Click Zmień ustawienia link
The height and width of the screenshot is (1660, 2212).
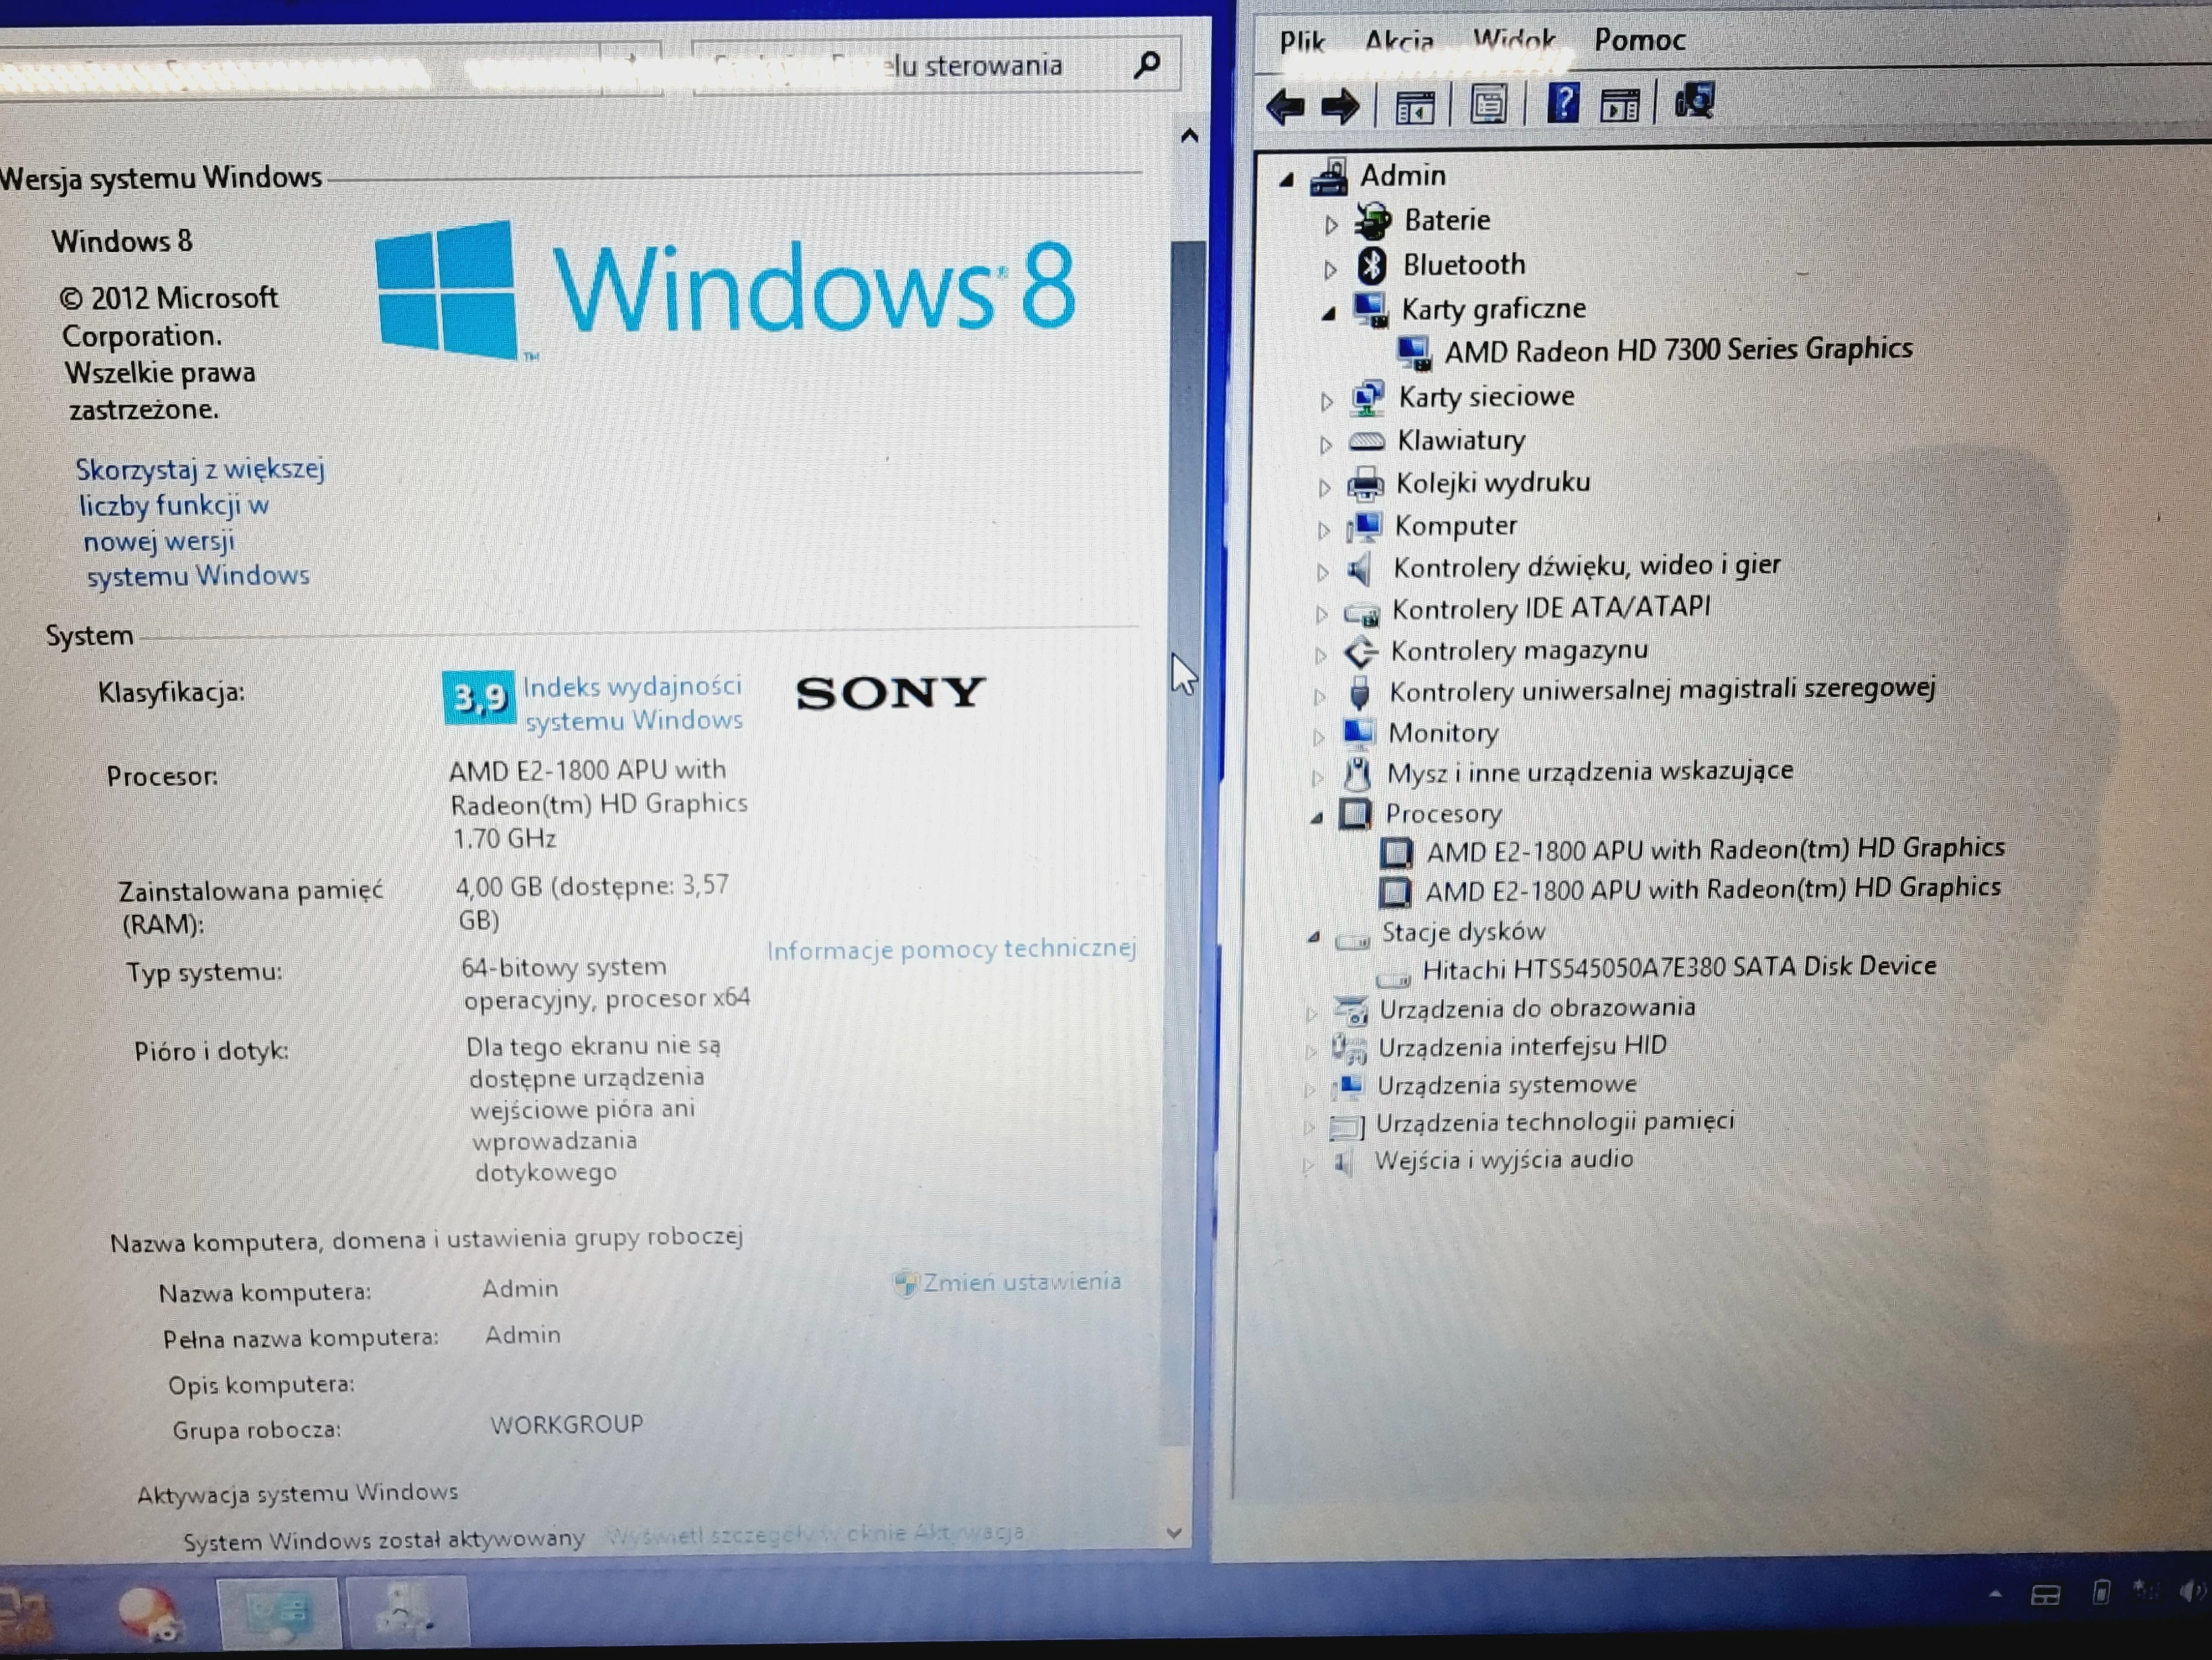pos(1021,1282)
